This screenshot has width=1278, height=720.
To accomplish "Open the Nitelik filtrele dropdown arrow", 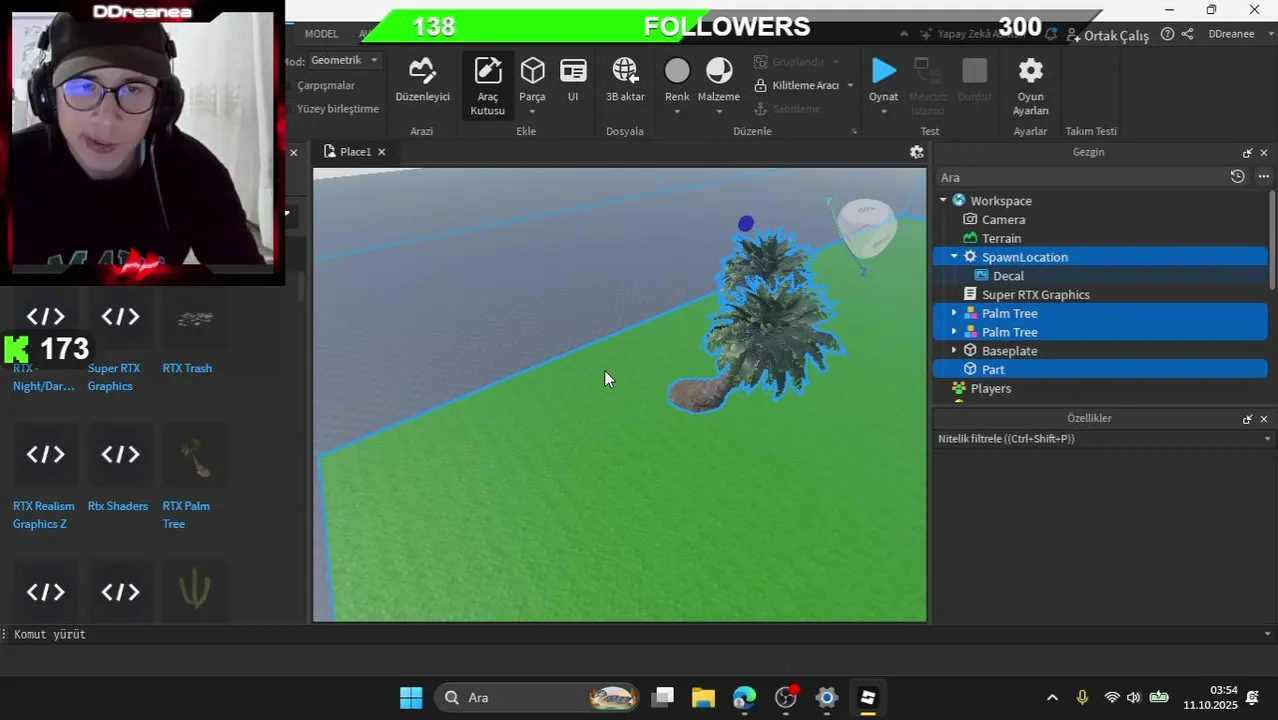I will coord(1267,439).
